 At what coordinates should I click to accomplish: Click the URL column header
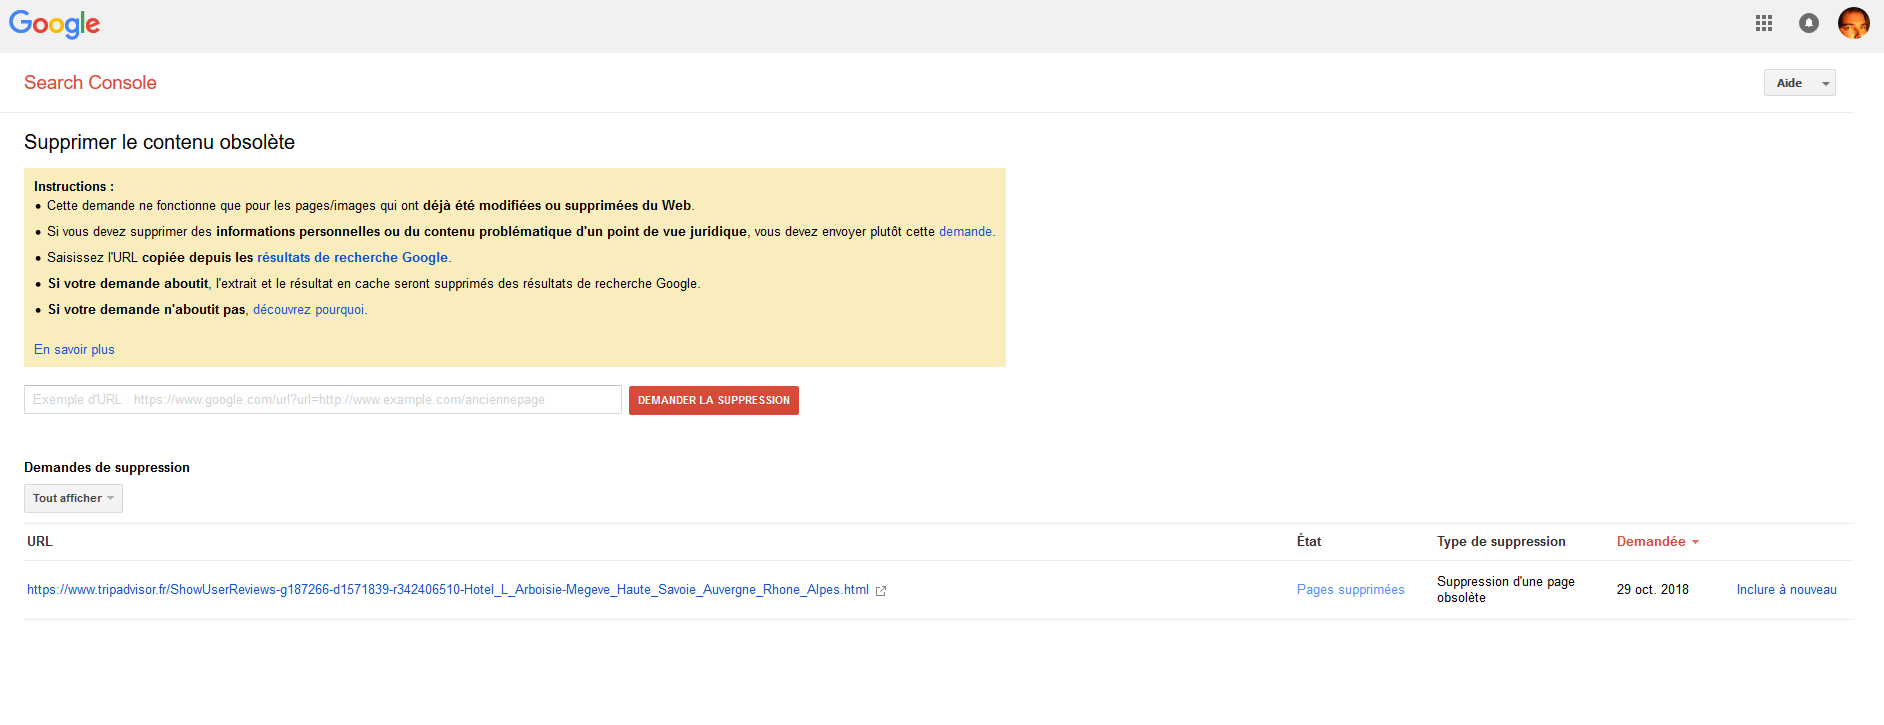click(x=39, y=541)
